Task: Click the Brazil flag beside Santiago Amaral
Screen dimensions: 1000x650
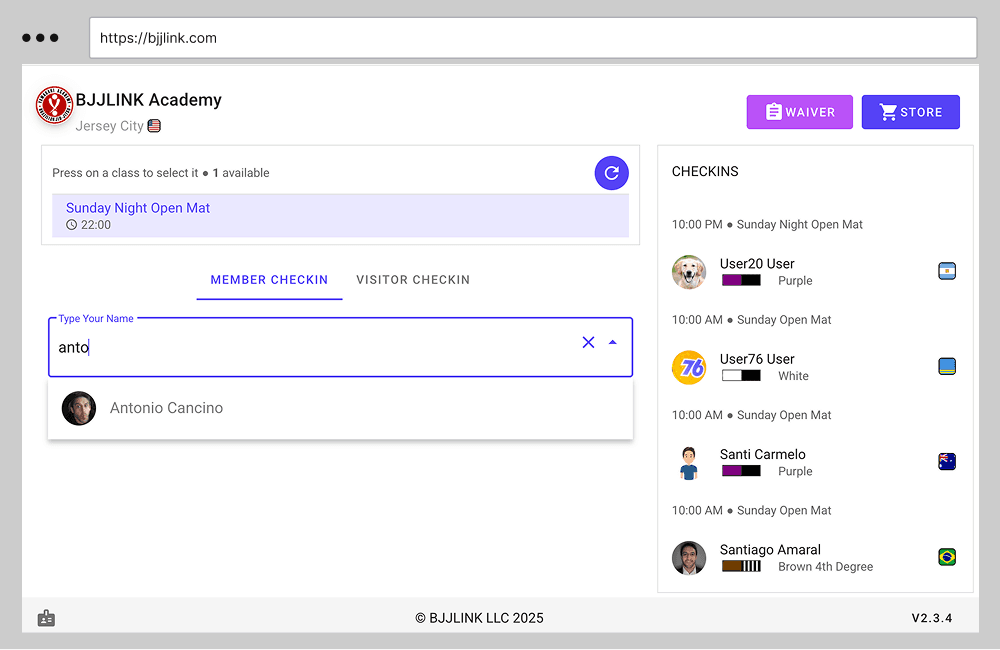Action: click(946, 556)
